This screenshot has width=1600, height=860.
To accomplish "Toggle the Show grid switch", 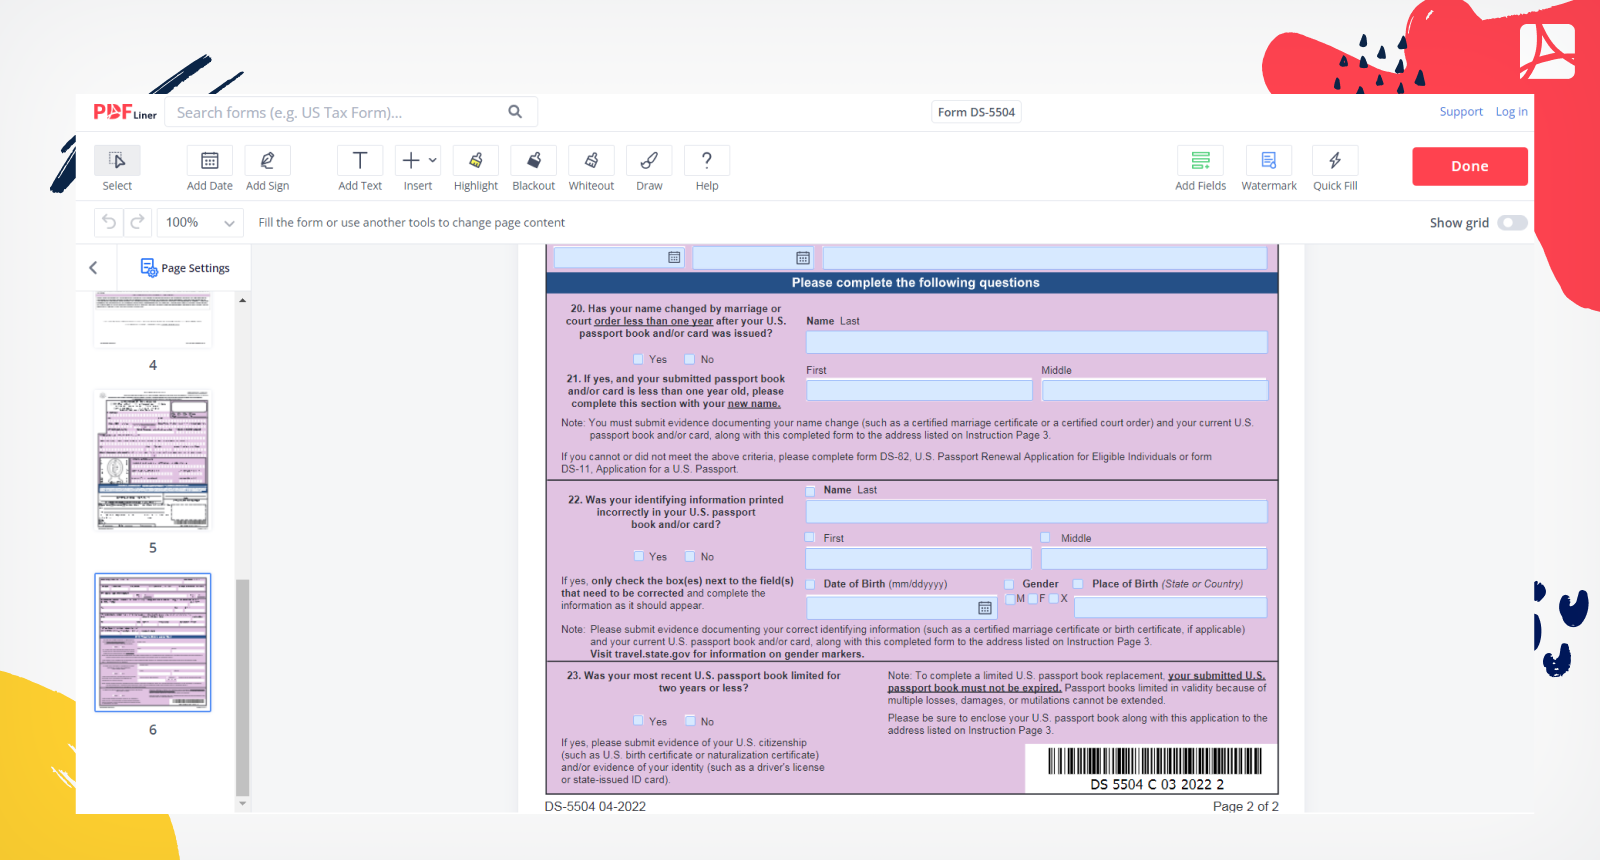I will click(1512, 223).
